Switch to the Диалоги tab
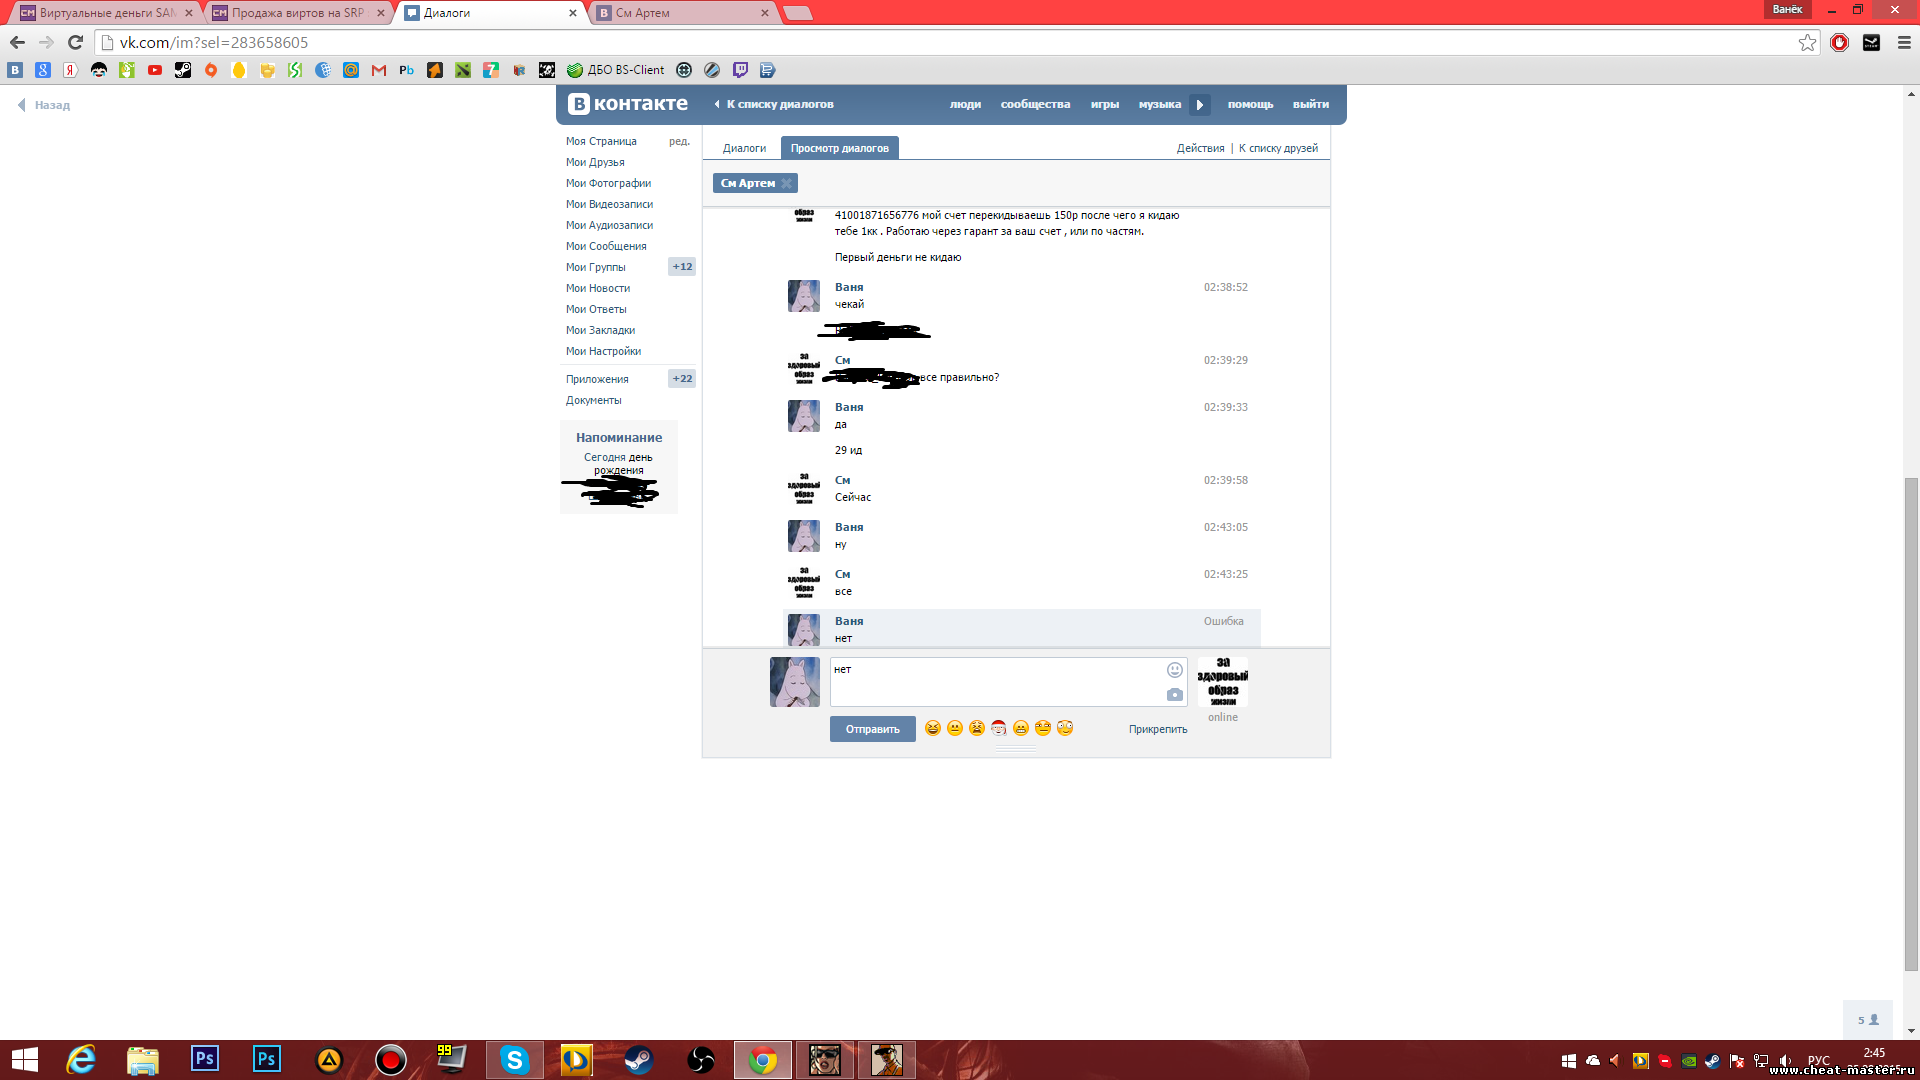The image size is (1920, 1080). (x=744, y=148)
